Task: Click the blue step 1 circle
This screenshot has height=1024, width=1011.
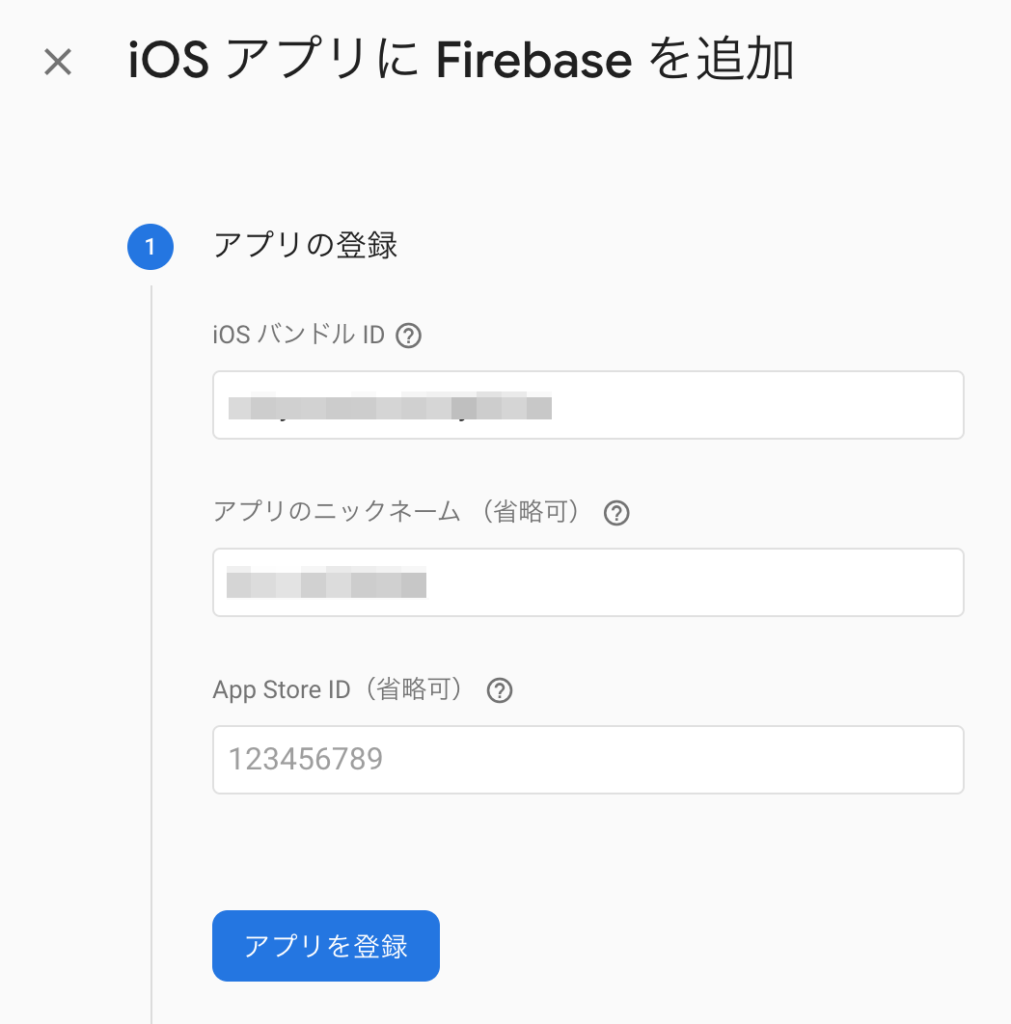Action: coord(150,247)
